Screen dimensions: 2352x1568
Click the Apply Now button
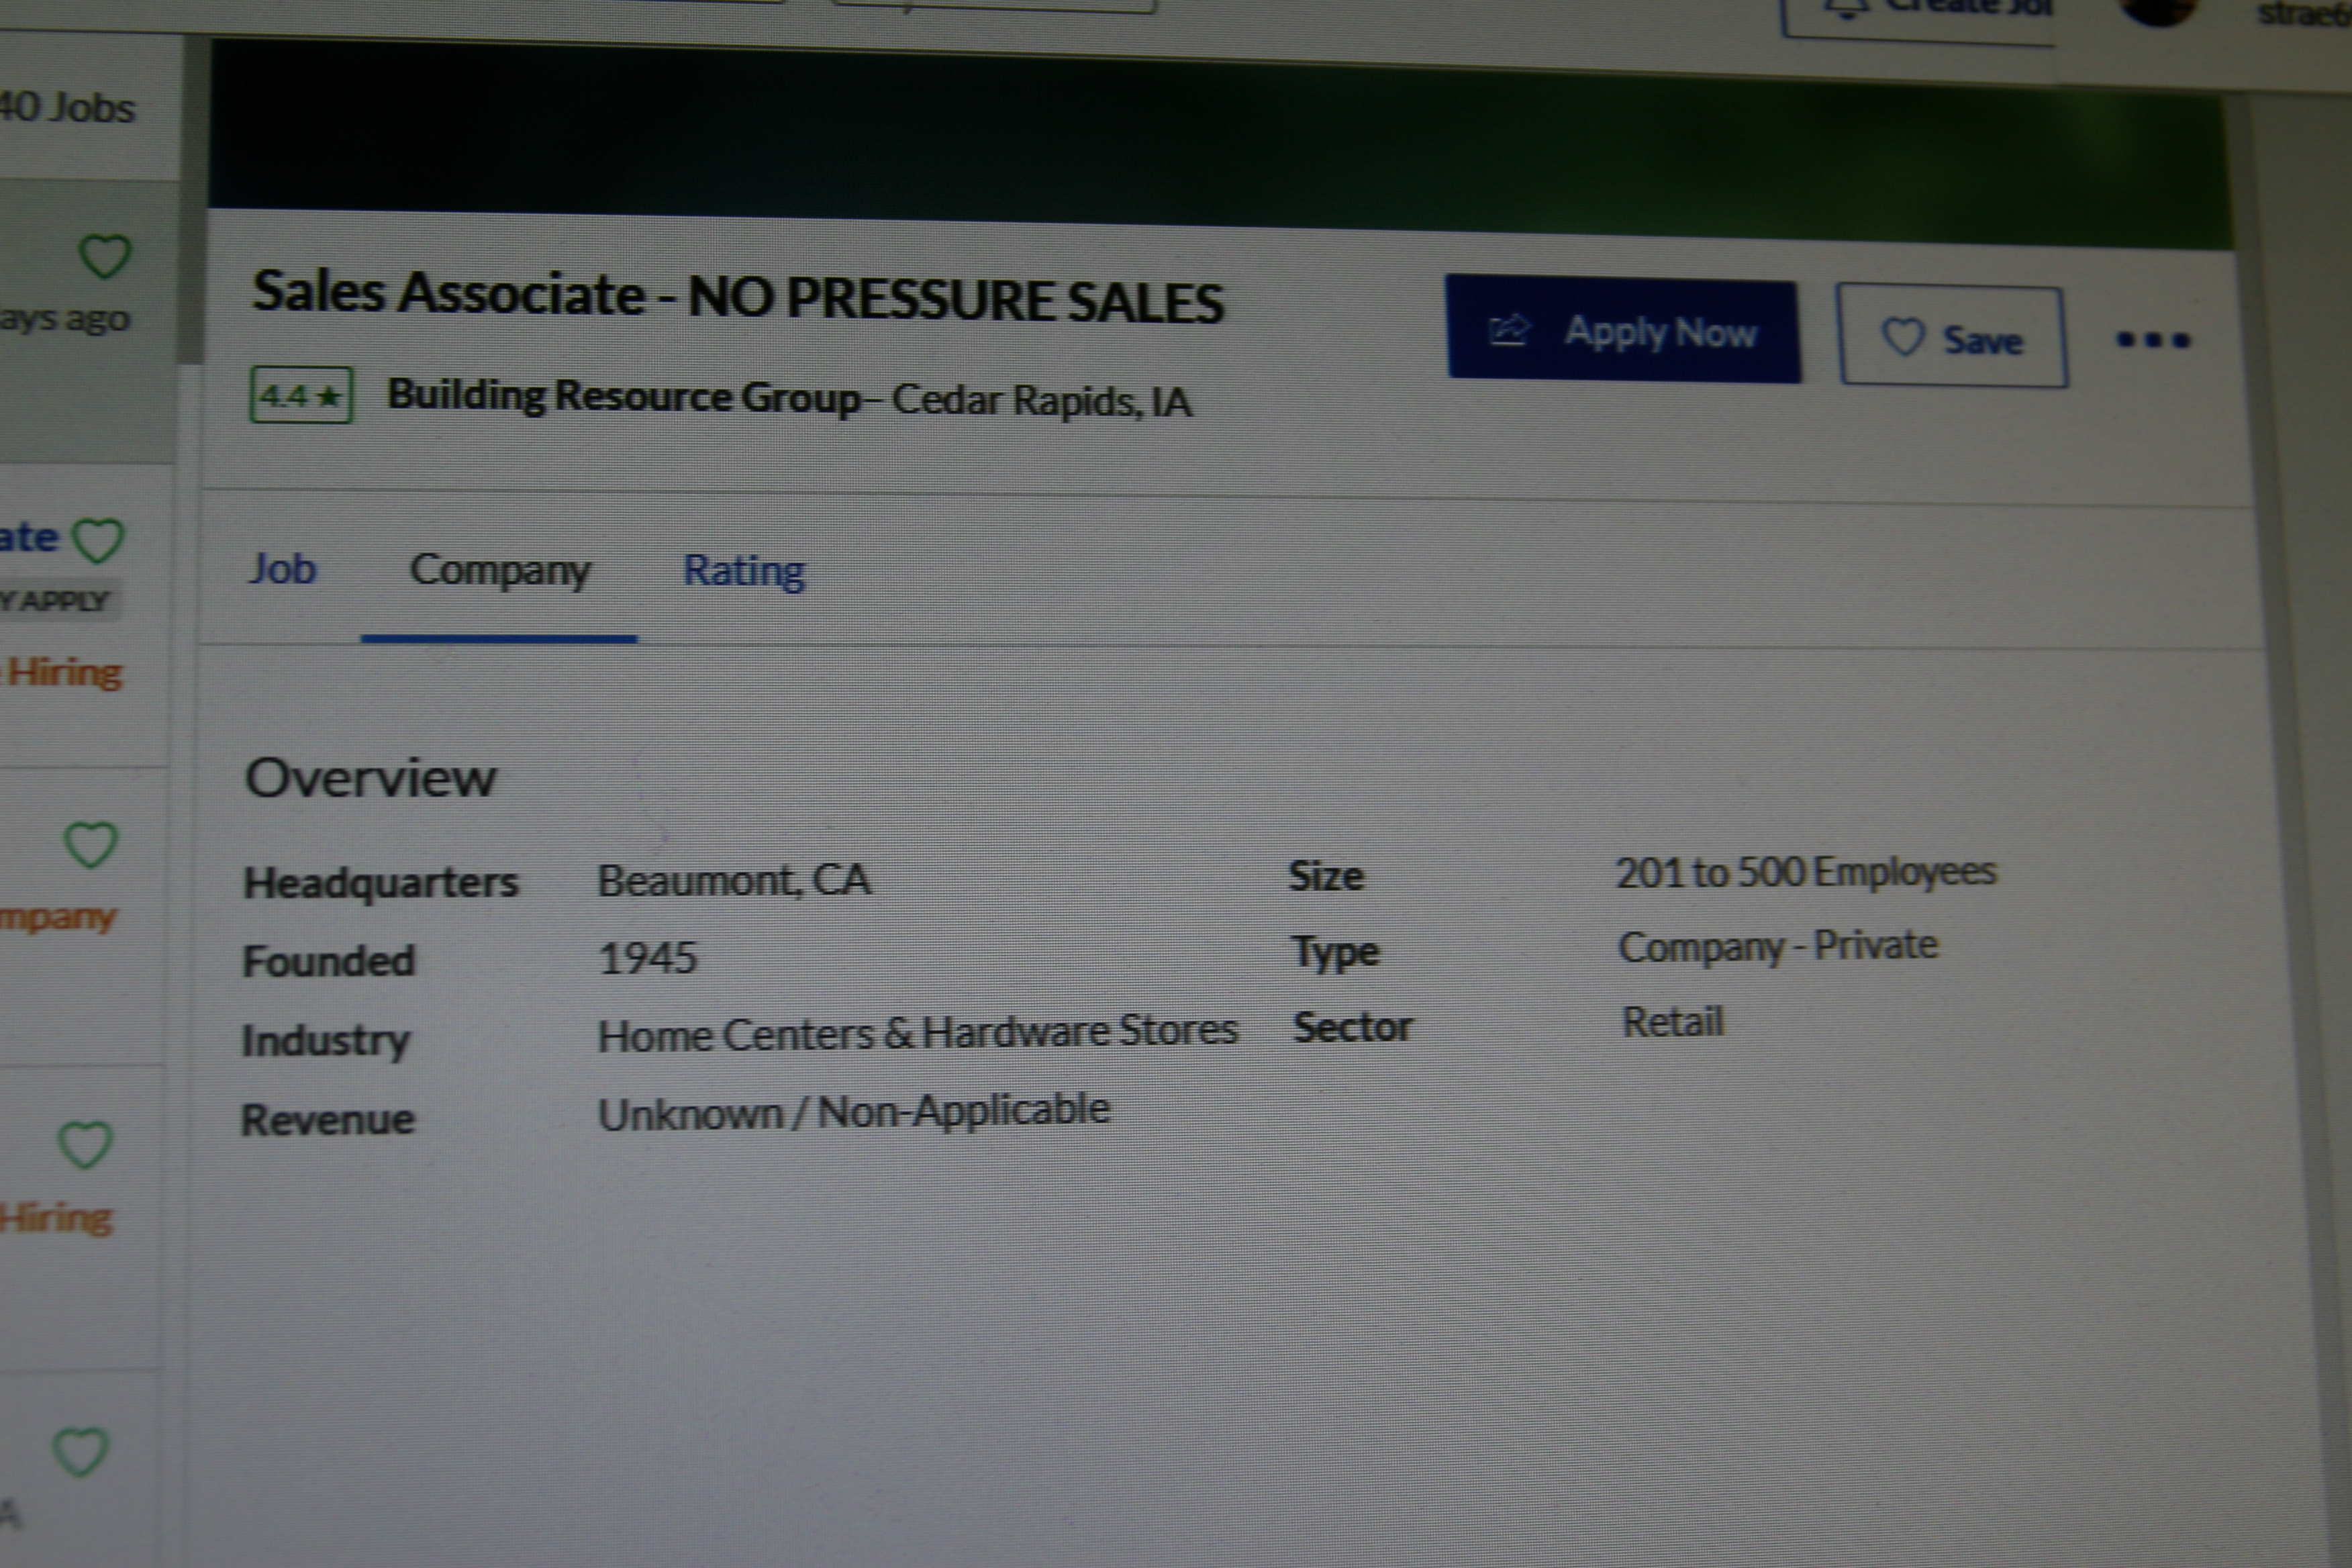1623,330
